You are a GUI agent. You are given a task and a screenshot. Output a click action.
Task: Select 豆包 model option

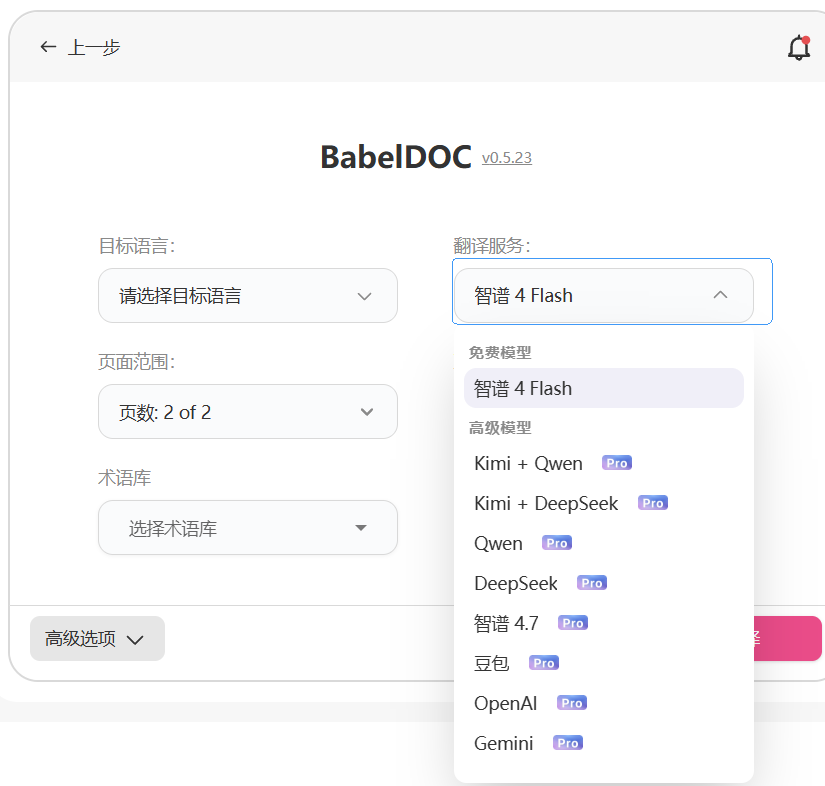603,663
